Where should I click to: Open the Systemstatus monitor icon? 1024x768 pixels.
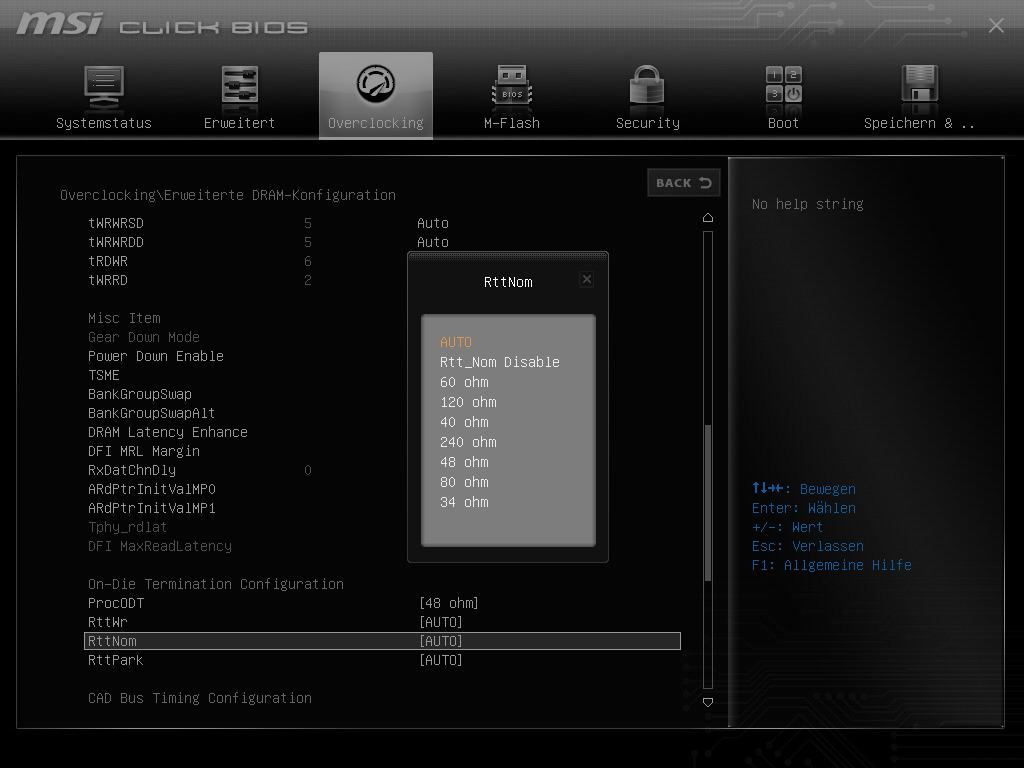click(x=104, y=87)
